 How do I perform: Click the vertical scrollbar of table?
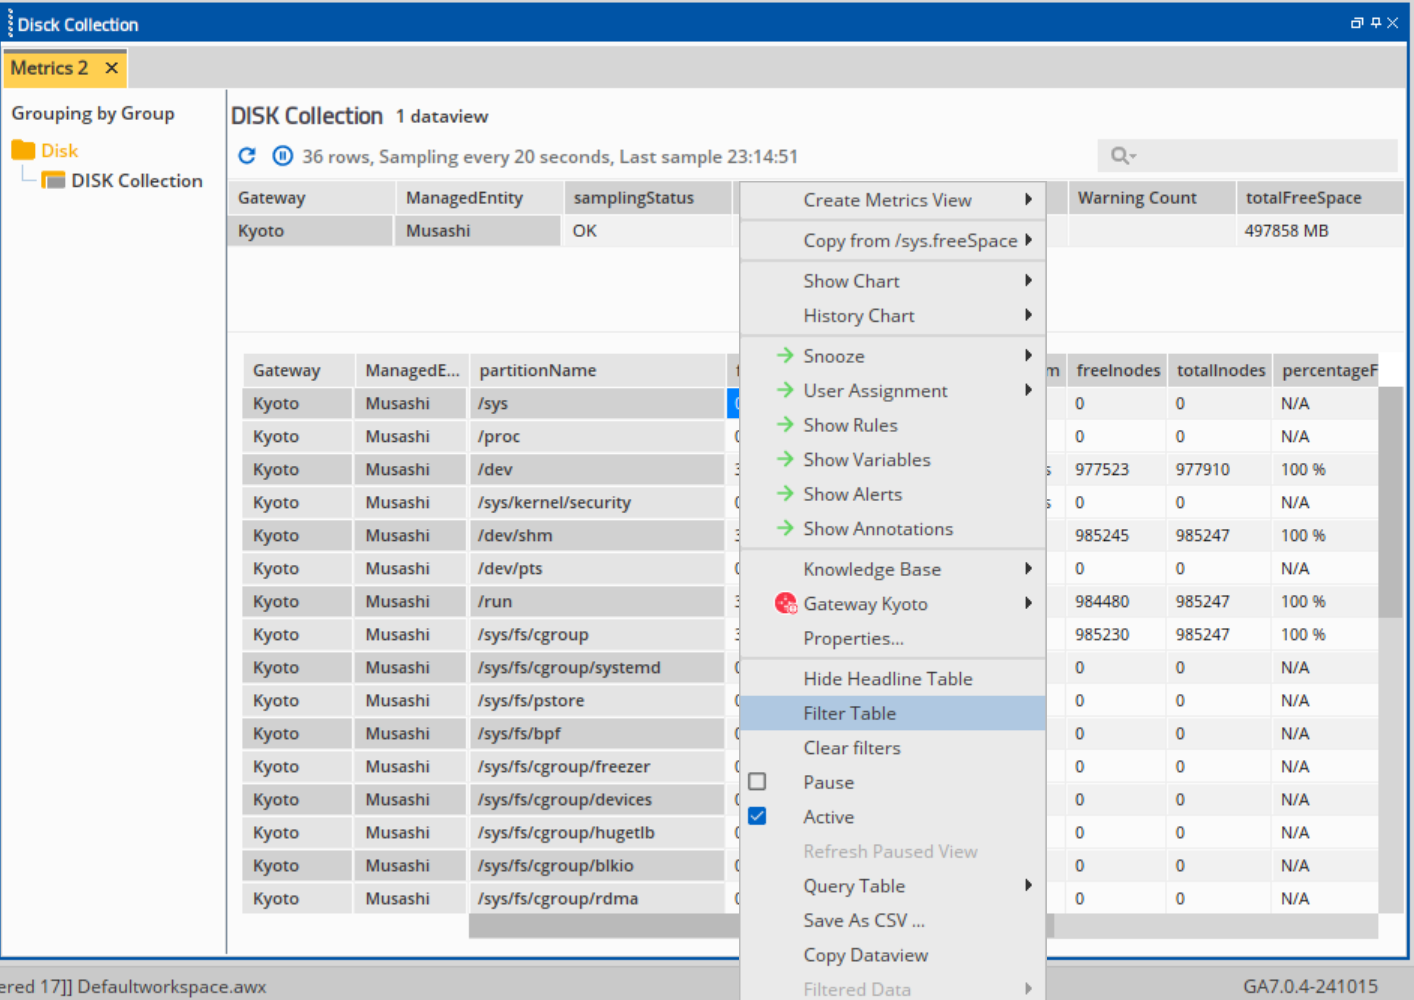pyautogui.click(x=1390, y=500)
